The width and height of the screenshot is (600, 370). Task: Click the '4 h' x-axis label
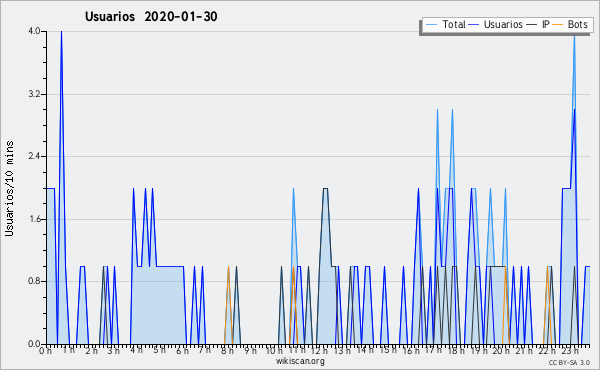(x=137, y=350)
